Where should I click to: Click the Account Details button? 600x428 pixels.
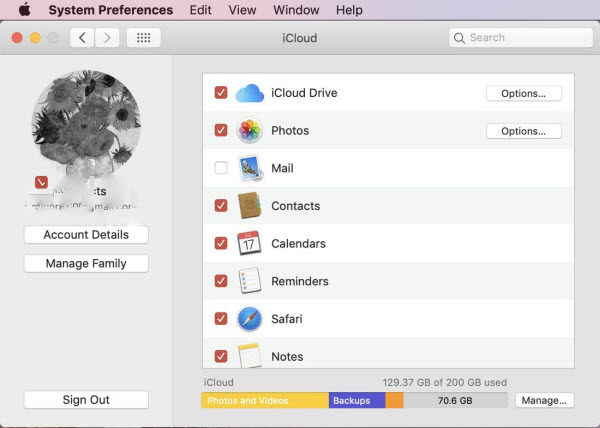86,235
